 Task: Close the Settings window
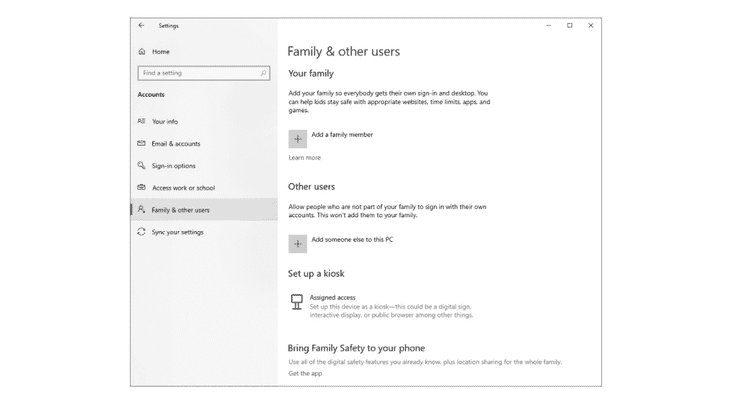[x=591, y=25]
